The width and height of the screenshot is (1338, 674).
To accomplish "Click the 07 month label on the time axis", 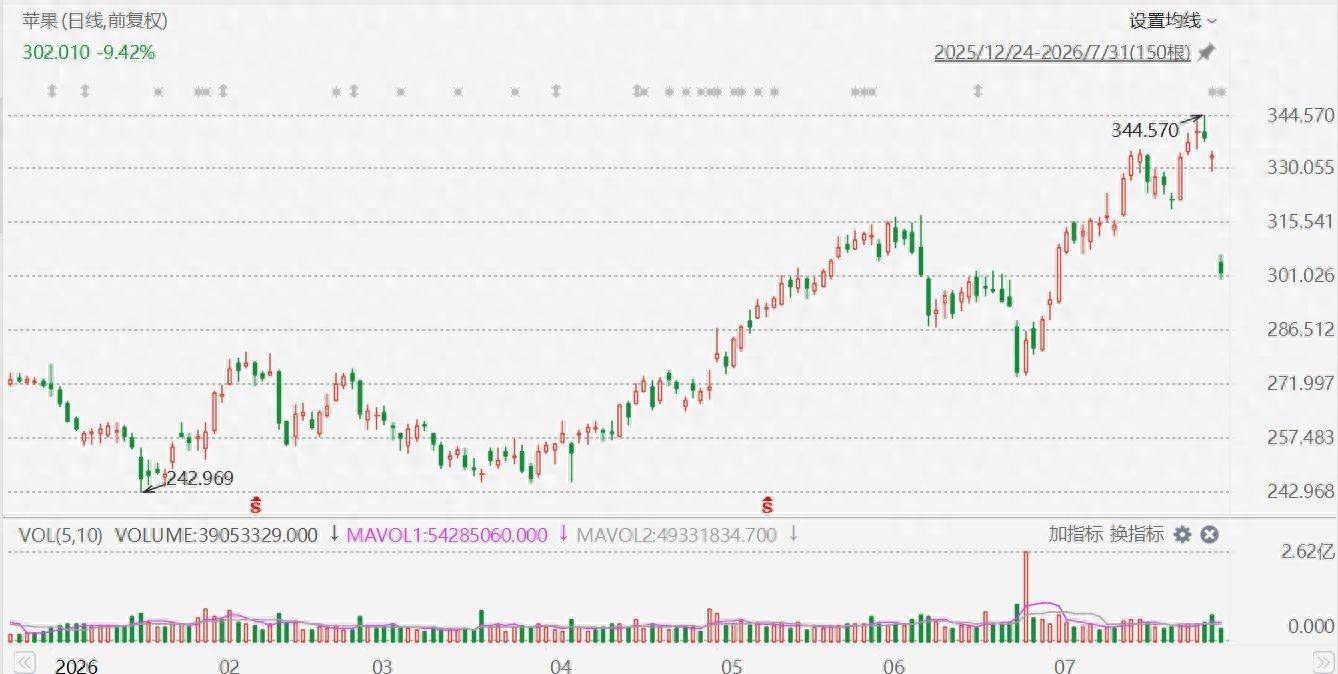I will point(1064,666).
